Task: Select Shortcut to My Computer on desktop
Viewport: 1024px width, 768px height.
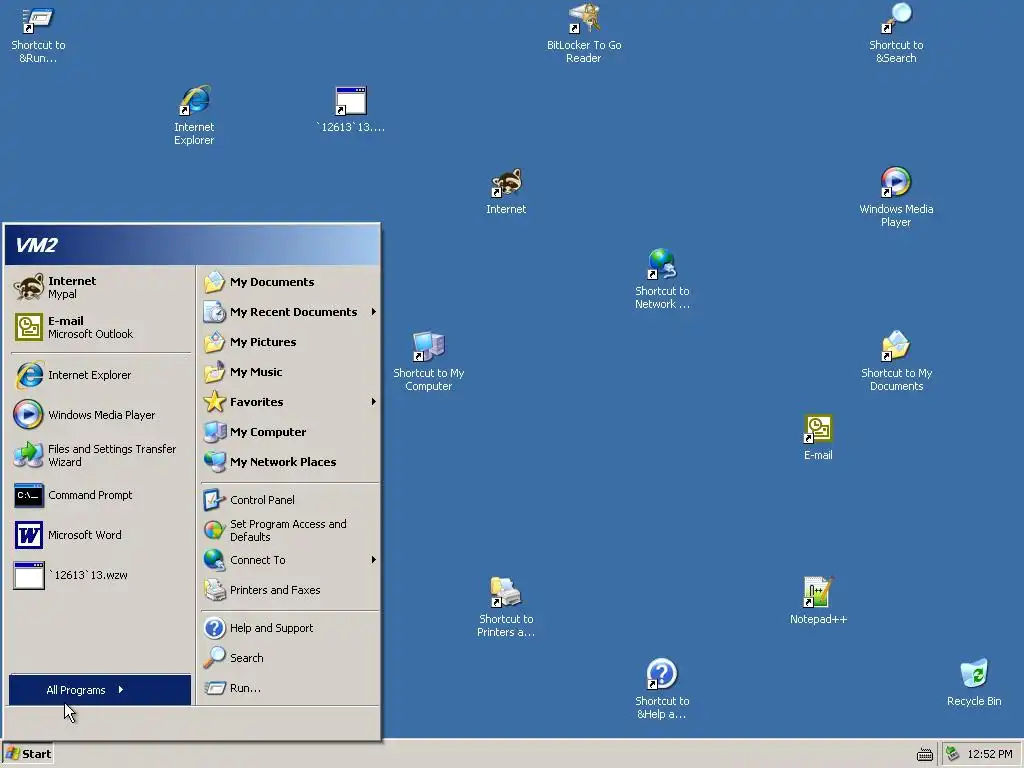Action: [x=428, y=361]
